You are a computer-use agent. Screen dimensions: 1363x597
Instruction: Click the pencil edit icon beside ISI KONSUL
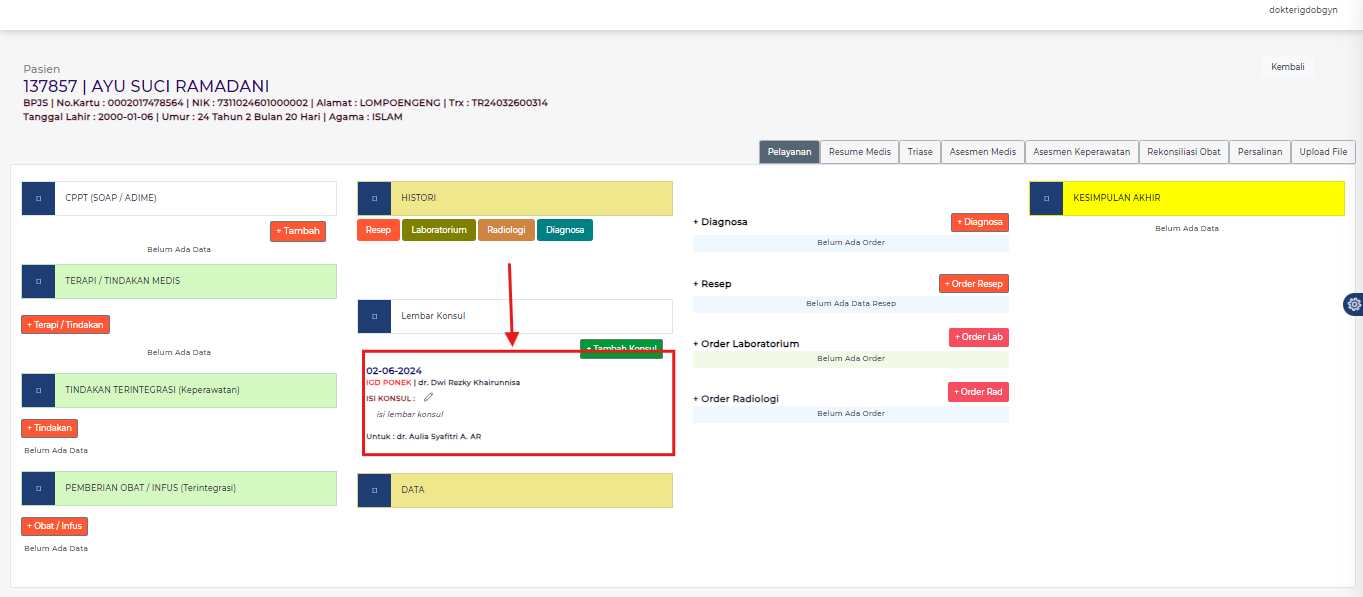point(428,397)
